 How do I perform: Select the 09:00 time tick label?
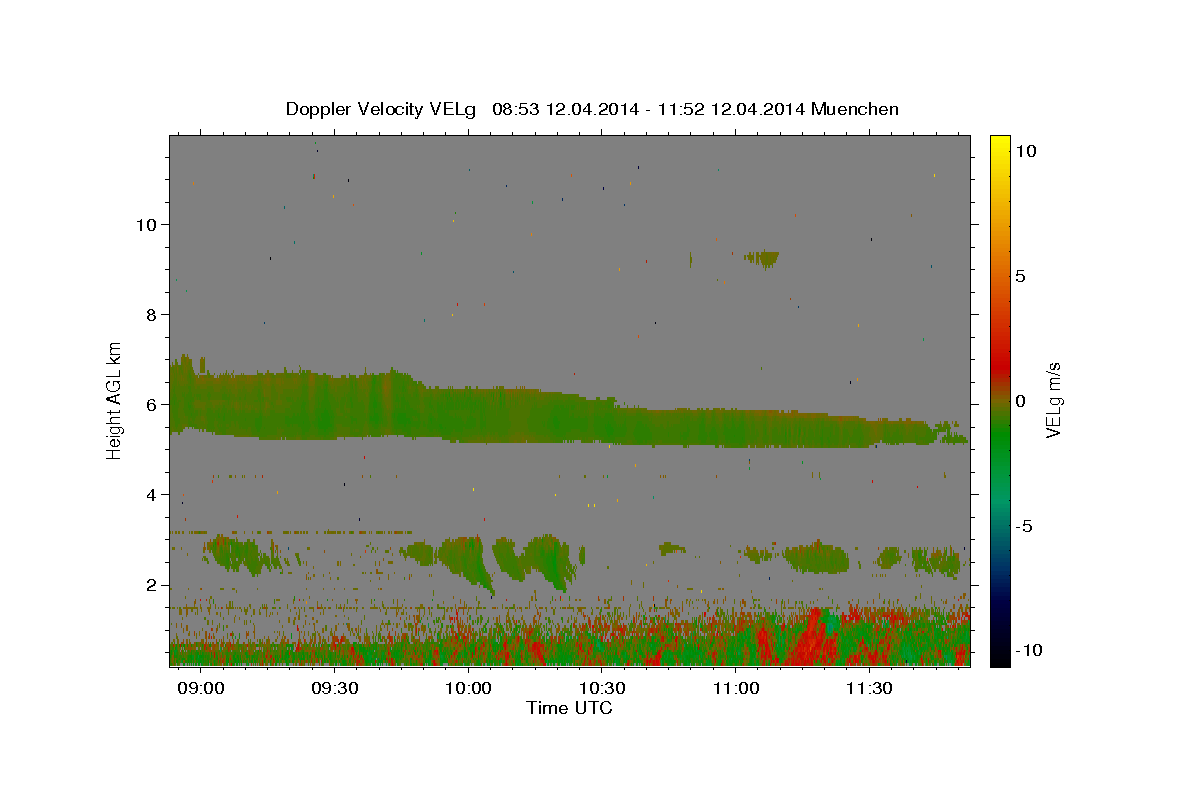[203, 689]
